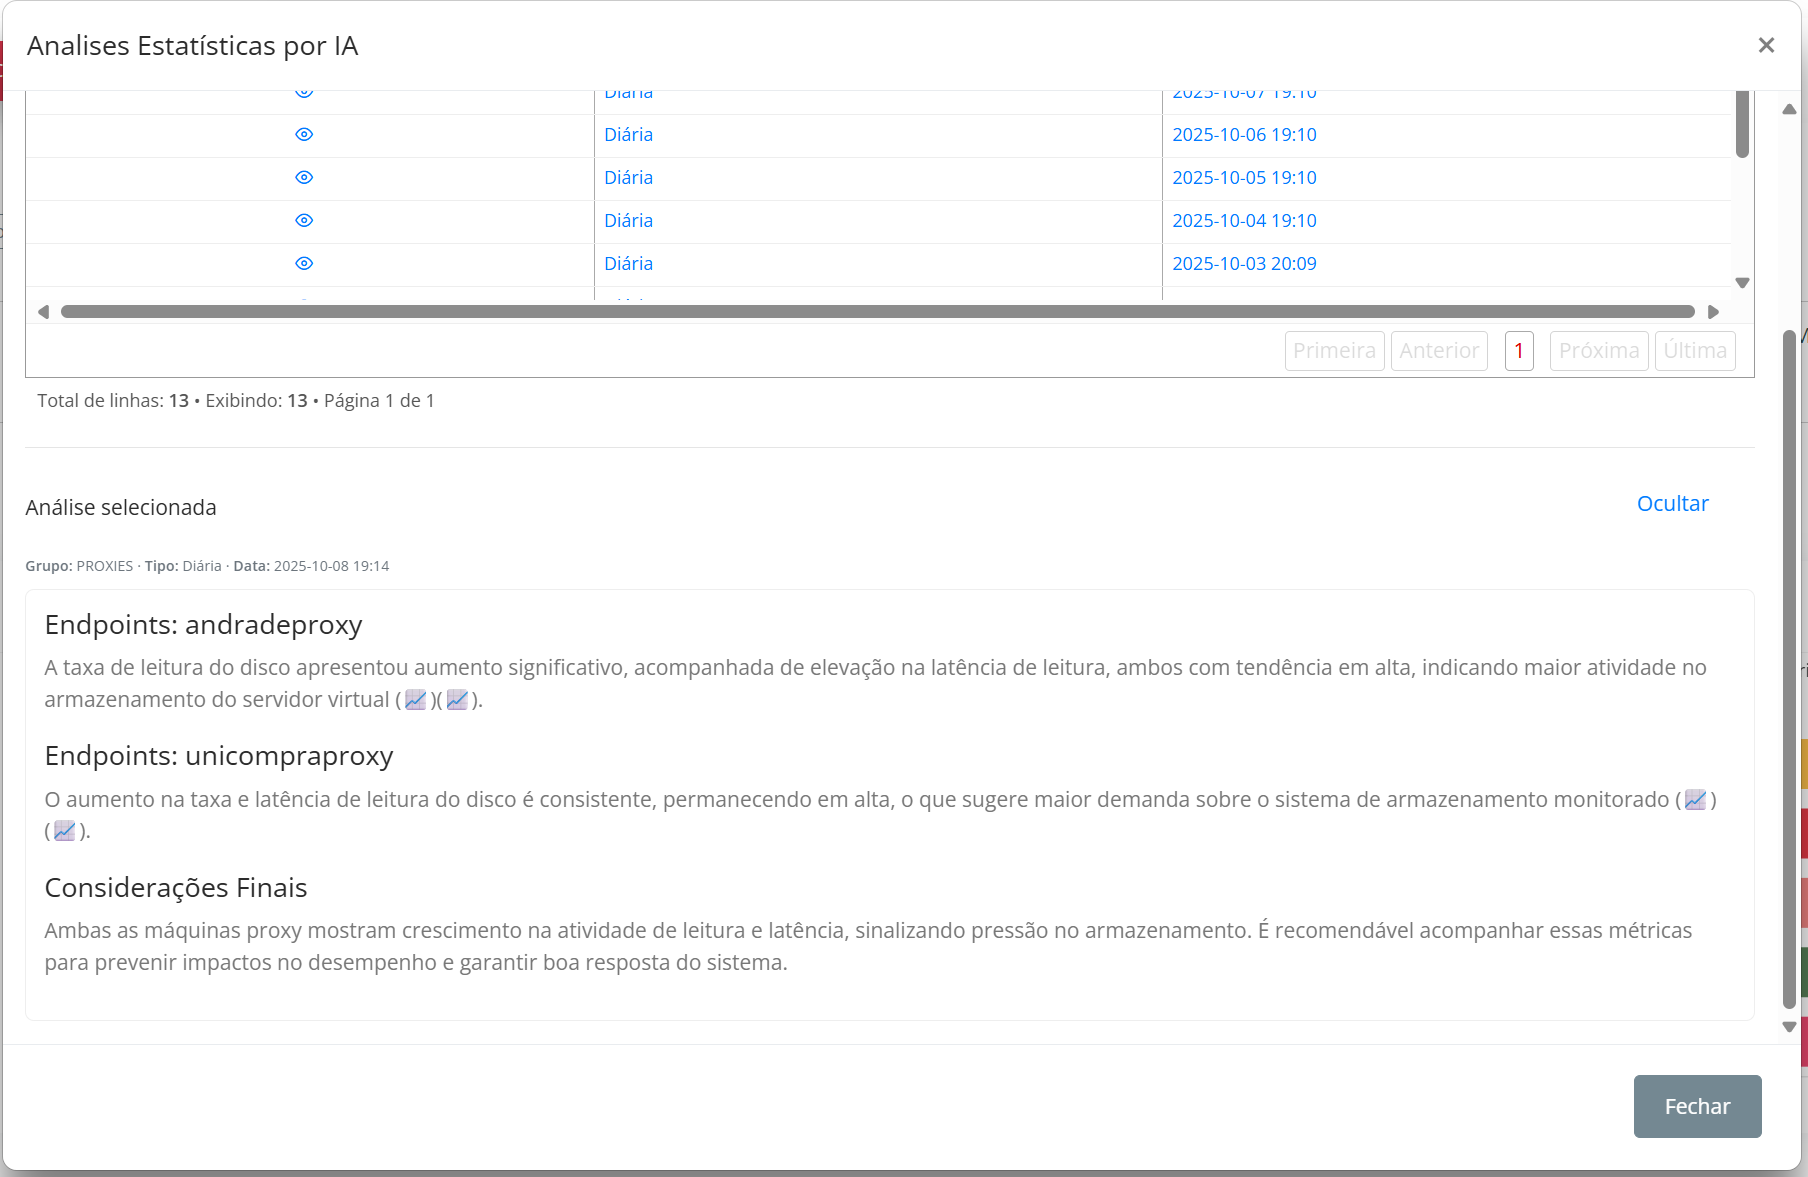Click the eye icon for 2025-10-06 analysis
This screenshot has width=1808, height=1177.
(x=304, y=135)
